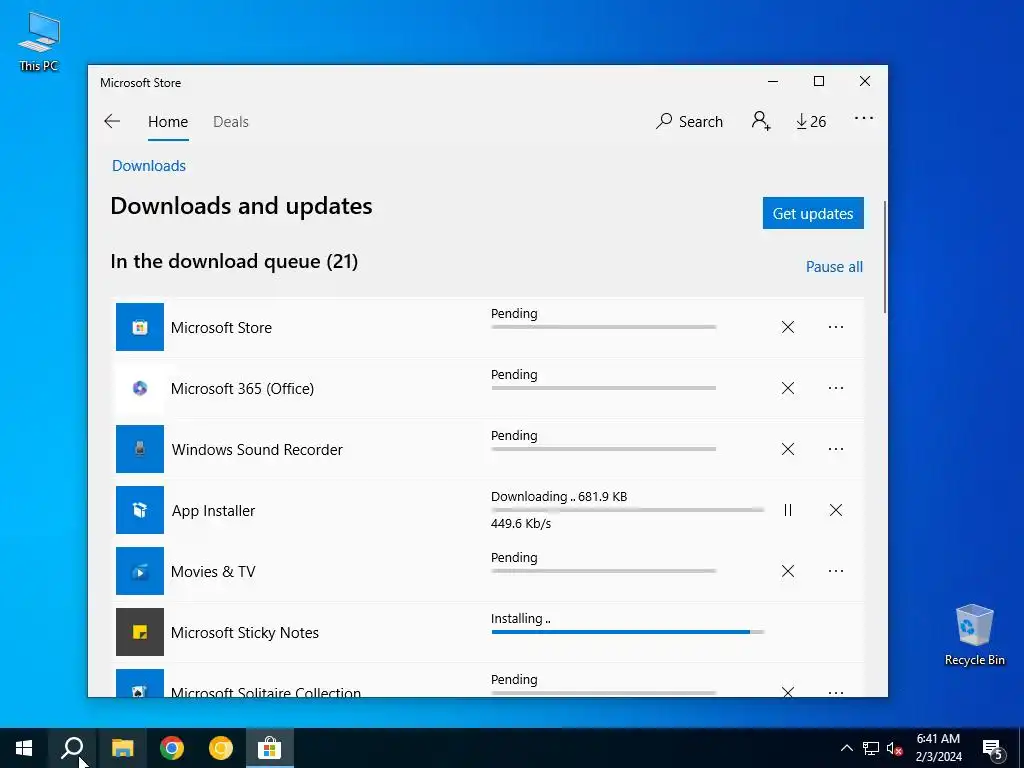Click the In the download queue (21) heading
Image resolution: width=1024 pixels, height=768 pixels.
coord(234,261)
